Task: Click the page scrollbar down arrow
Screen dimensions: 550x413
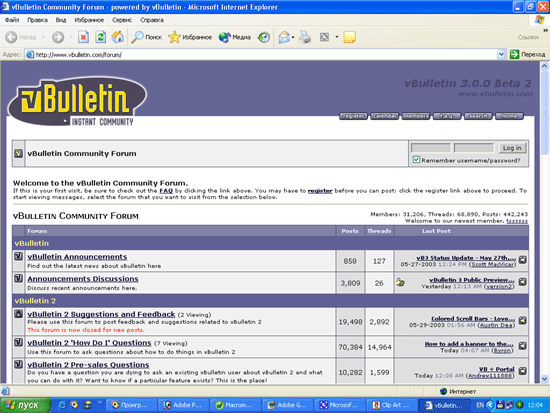Action: point(544,379)
